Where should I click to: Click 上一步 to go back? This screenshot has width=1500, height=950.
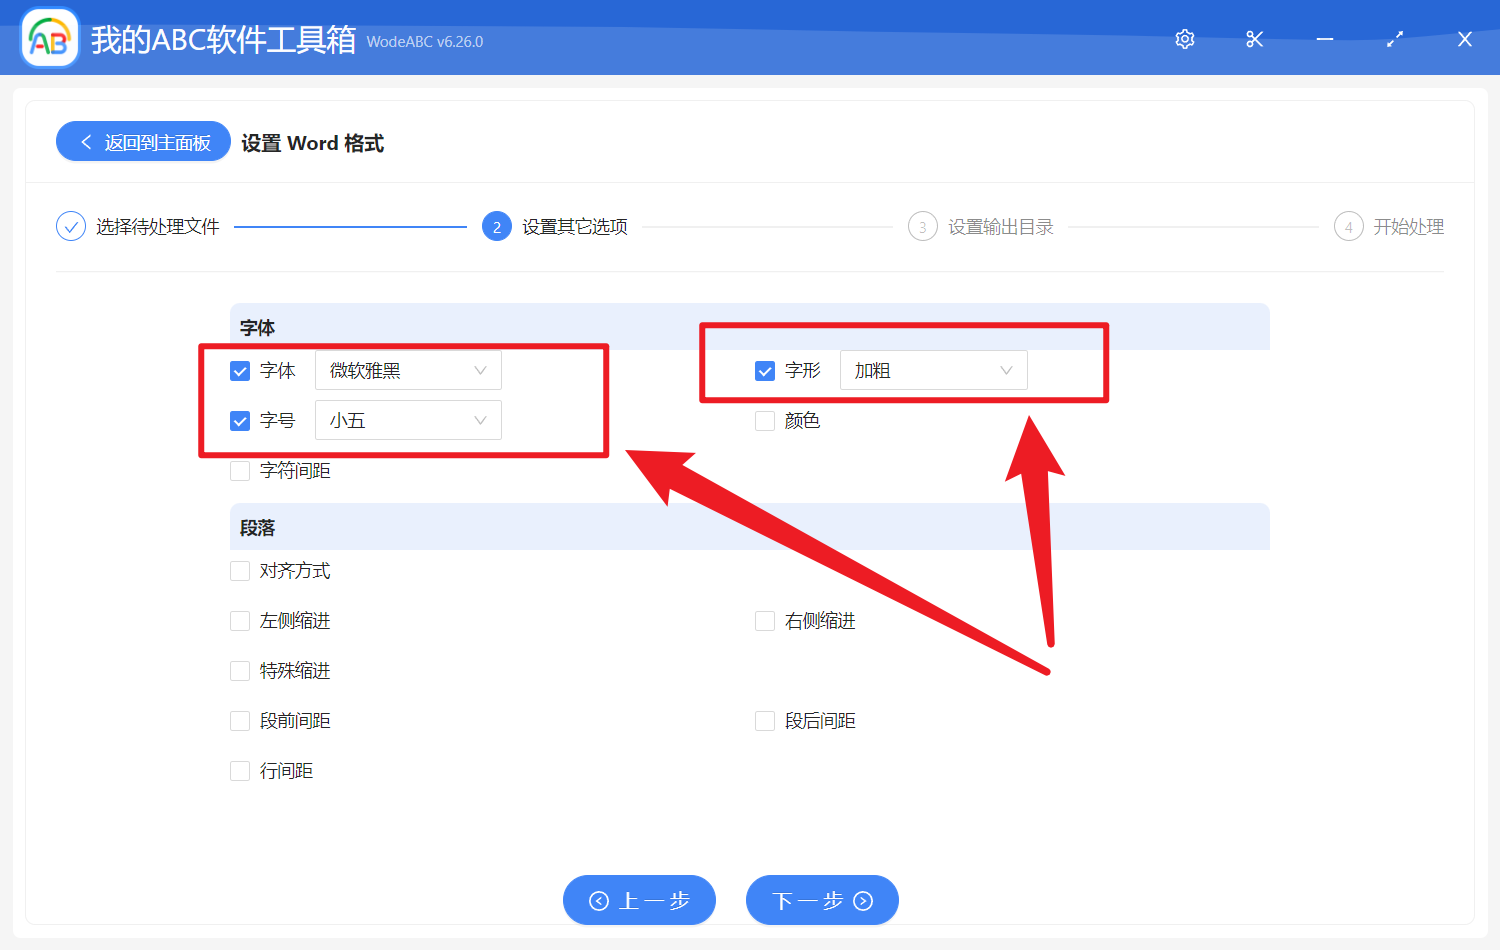point(639,900)
